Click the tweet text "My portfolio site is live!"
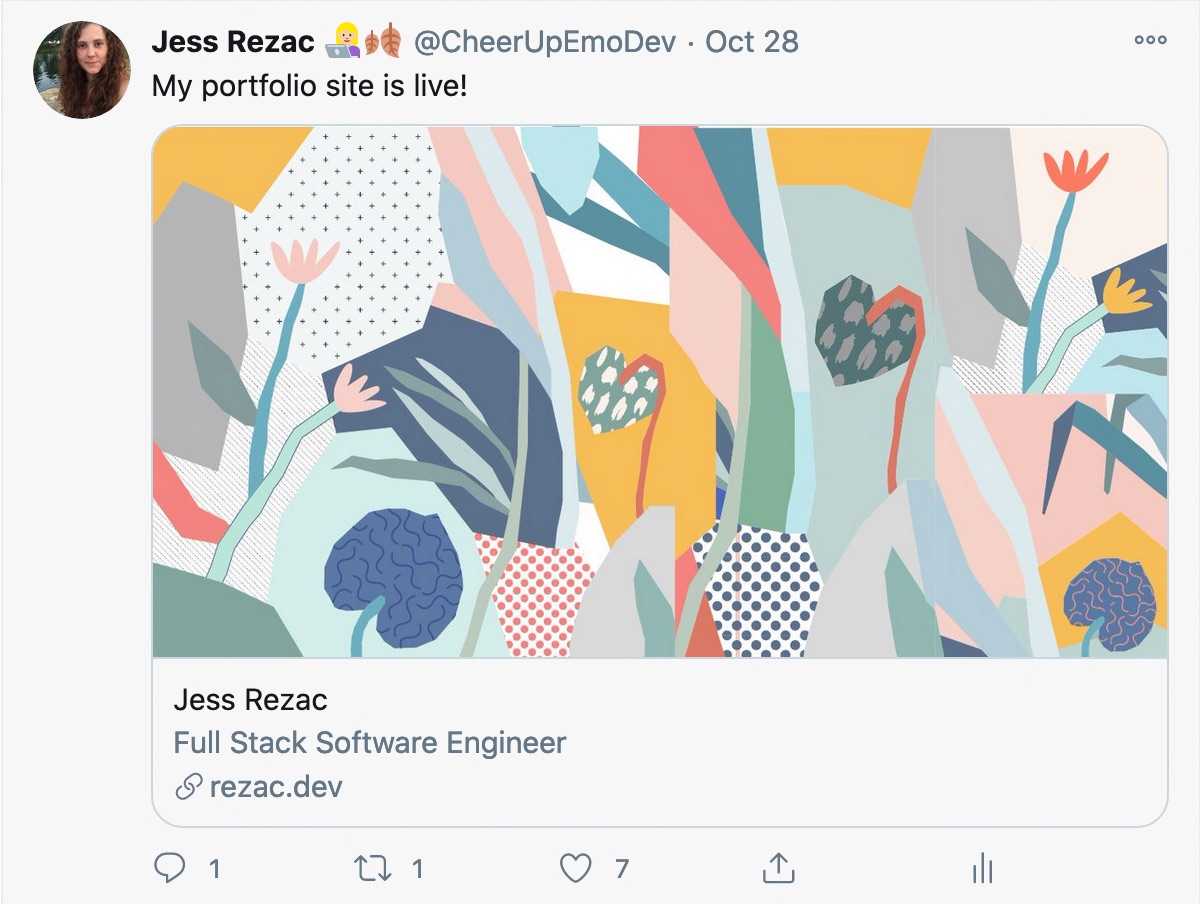1200x904 pixels. (x=309, y=86)
